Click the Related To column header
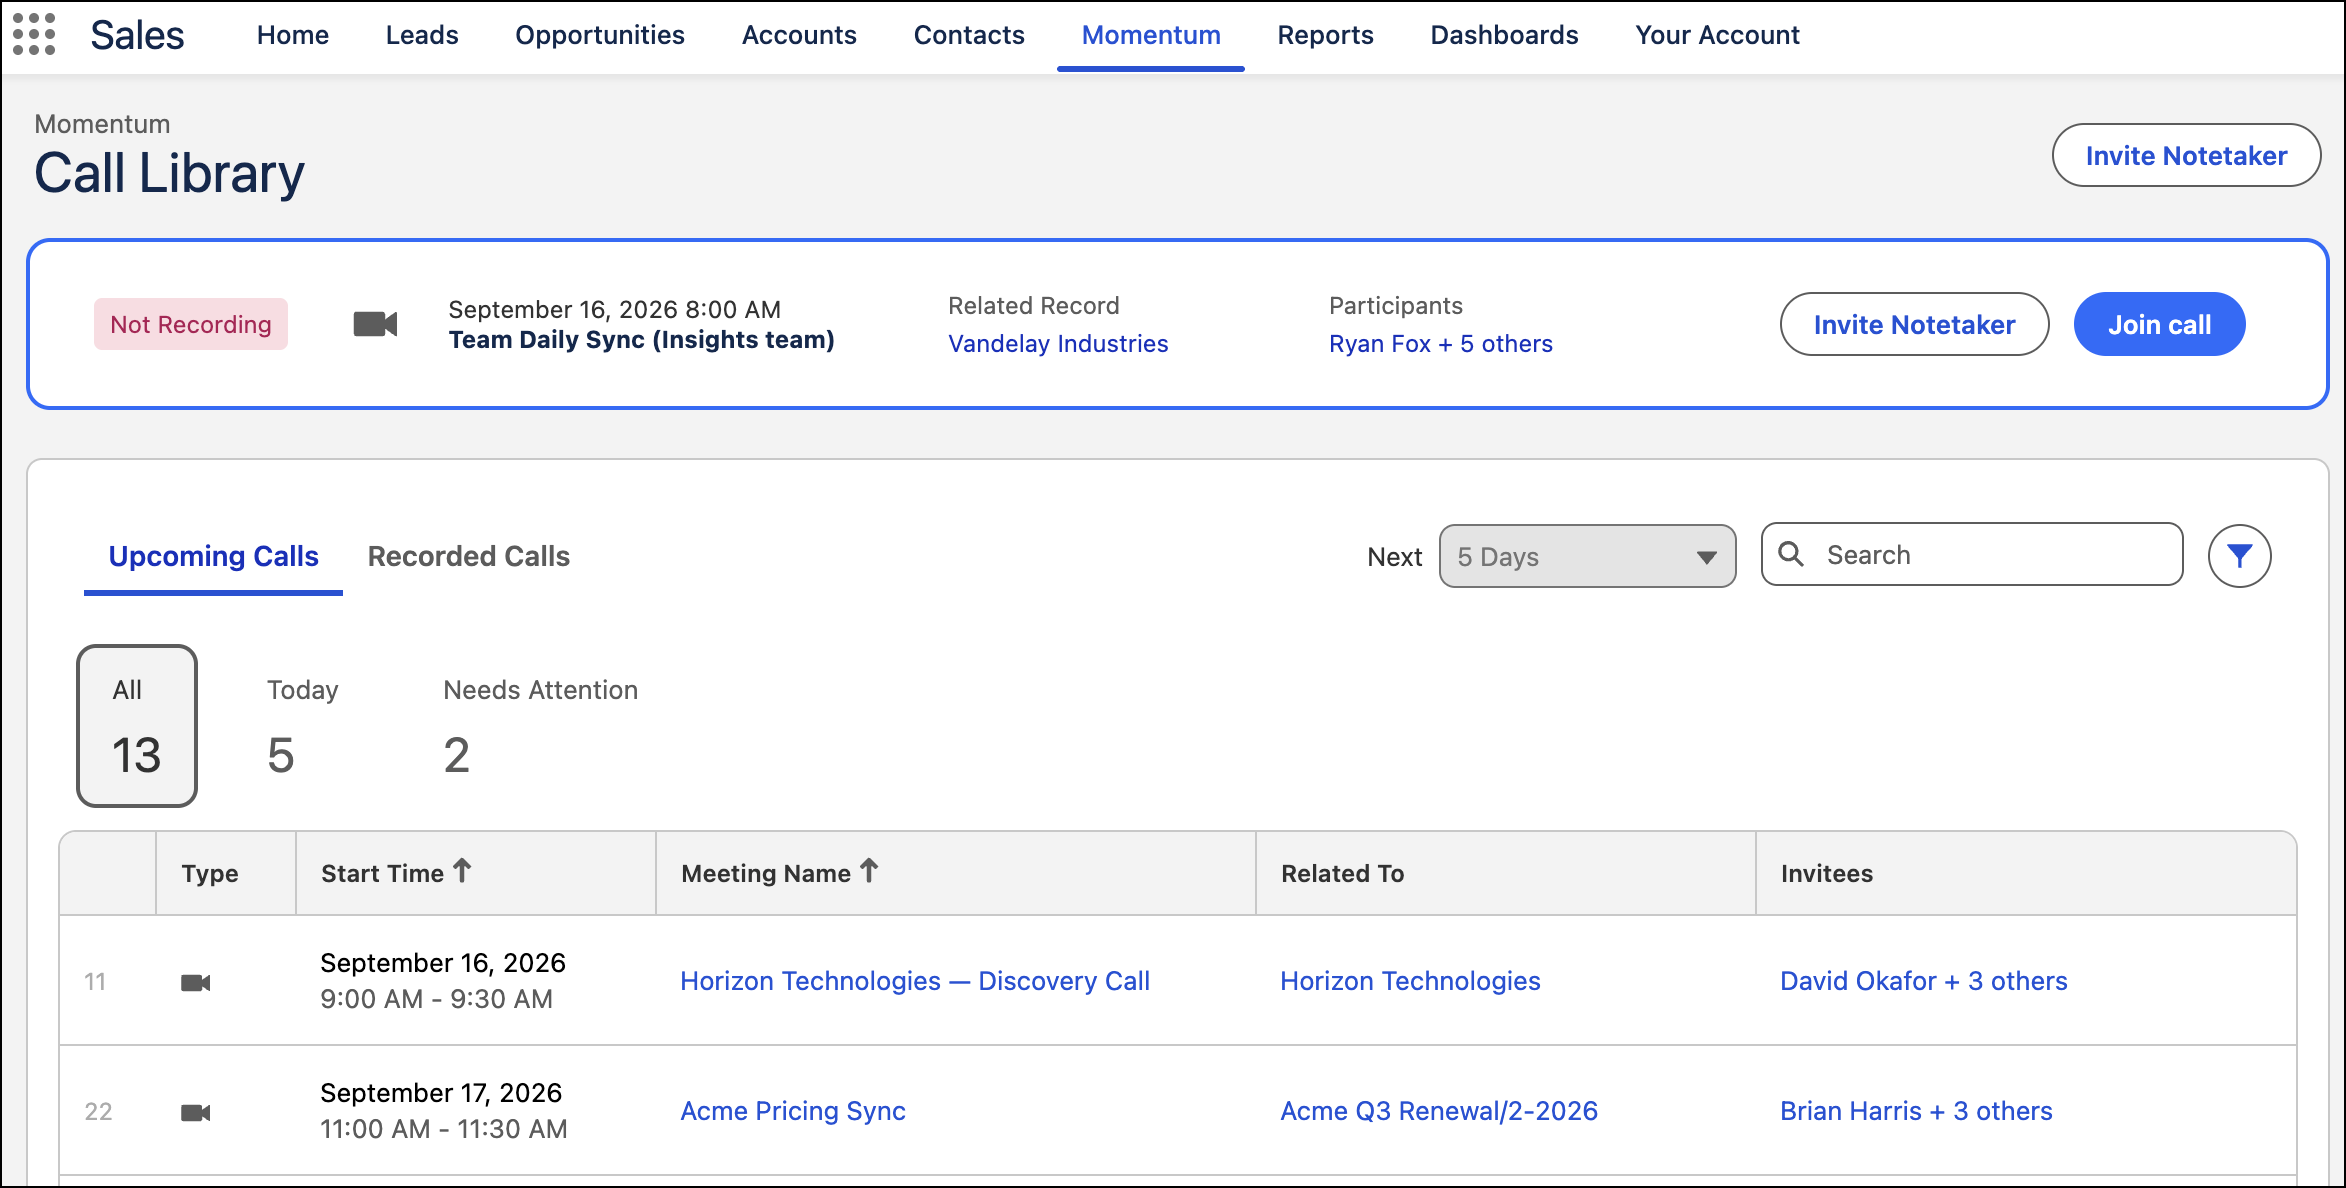The height and width of the screenshot is (1188, 2346). (x=1506, y=873)
